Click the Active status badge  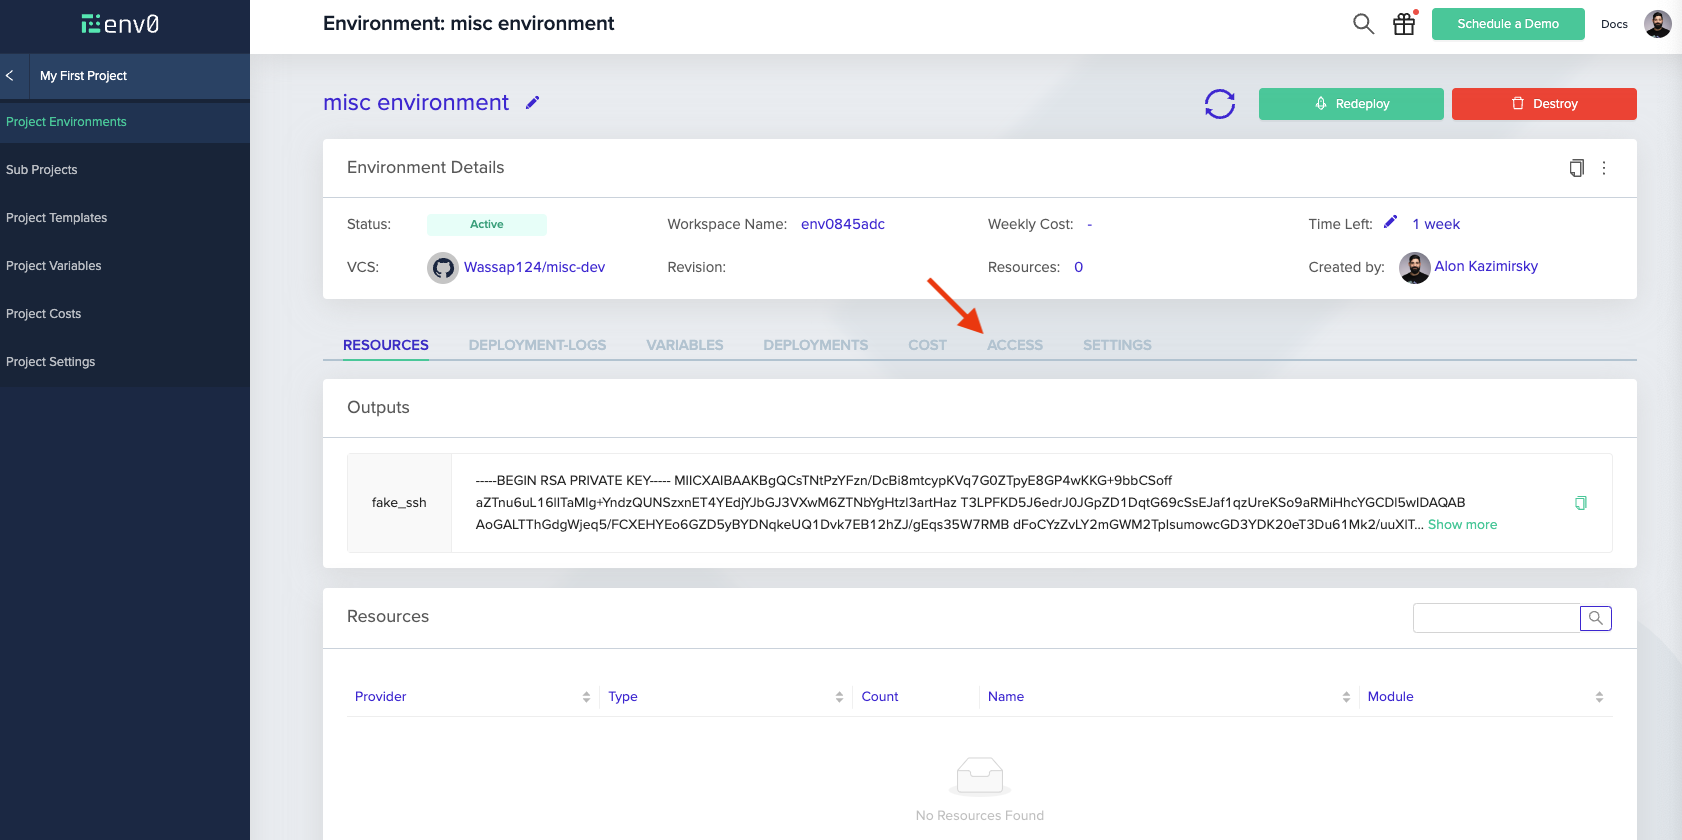click(487, 224)
